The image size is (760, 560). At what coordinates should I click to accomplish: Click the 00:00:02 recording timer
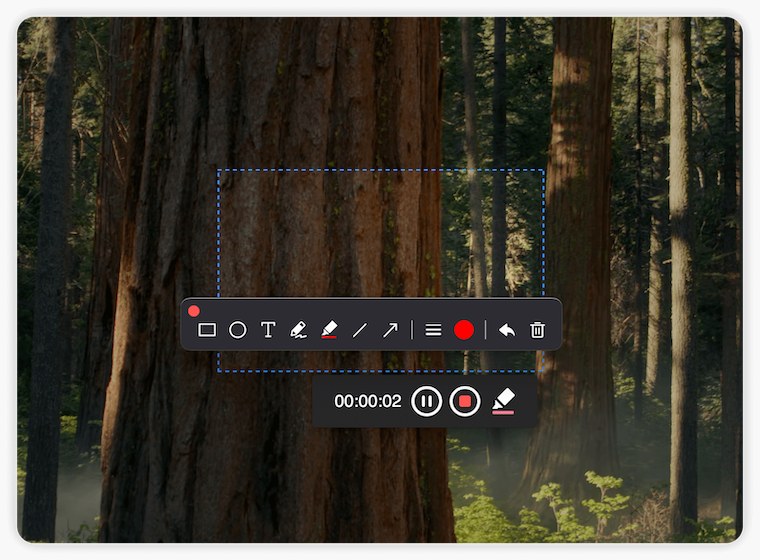click(367, 402)
